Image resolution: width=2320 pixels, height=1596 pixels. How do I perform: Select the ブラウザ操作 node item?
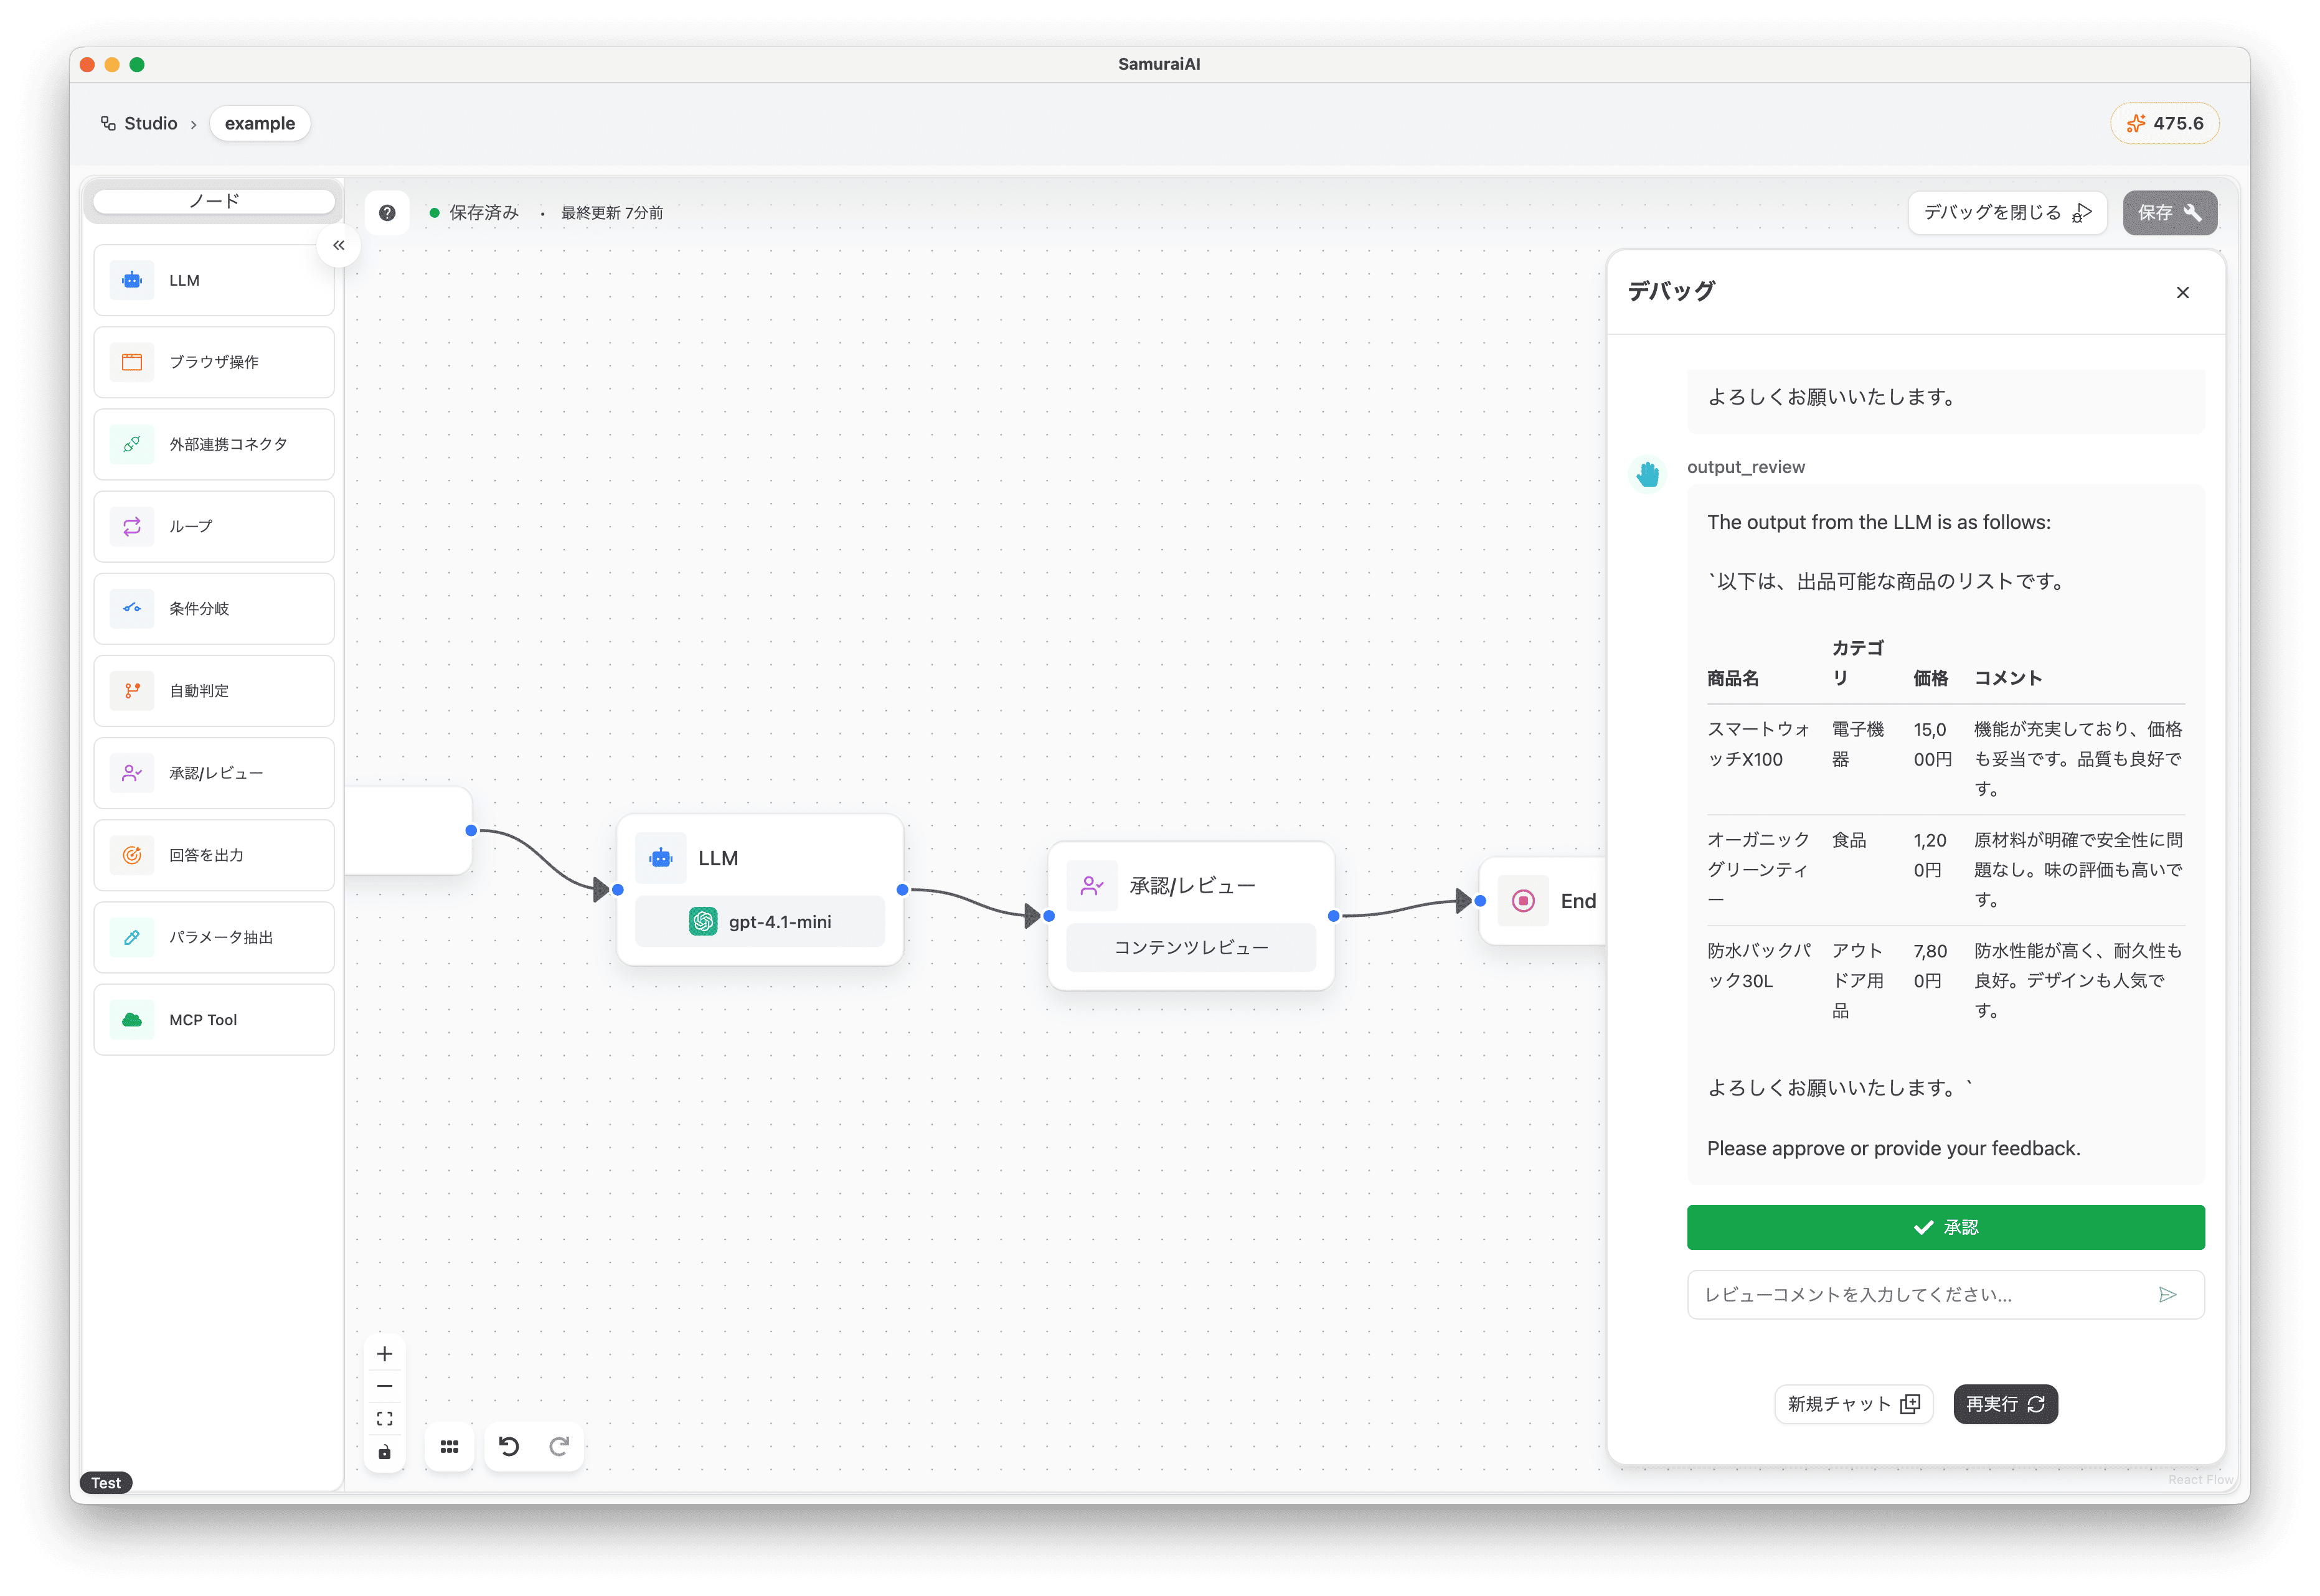214,362
